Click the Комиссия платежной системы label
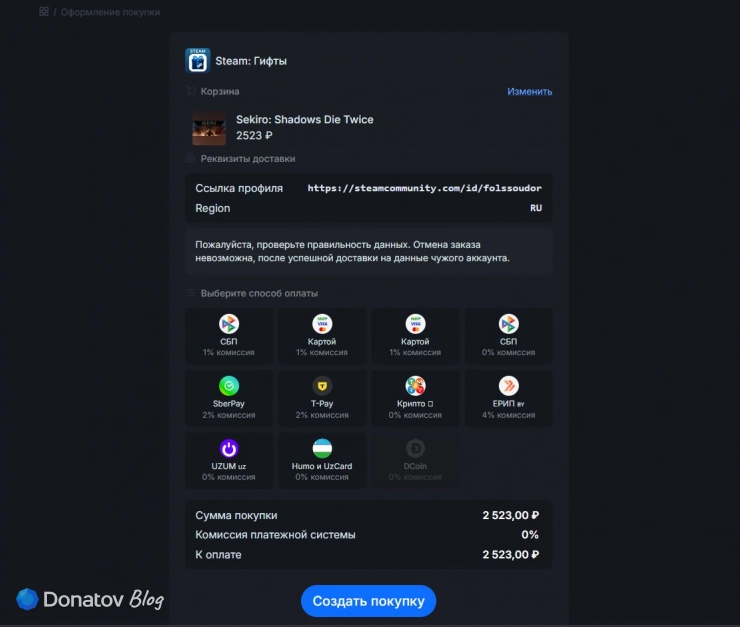This screenshot has width=740, height=627. [x=276, y=535]
